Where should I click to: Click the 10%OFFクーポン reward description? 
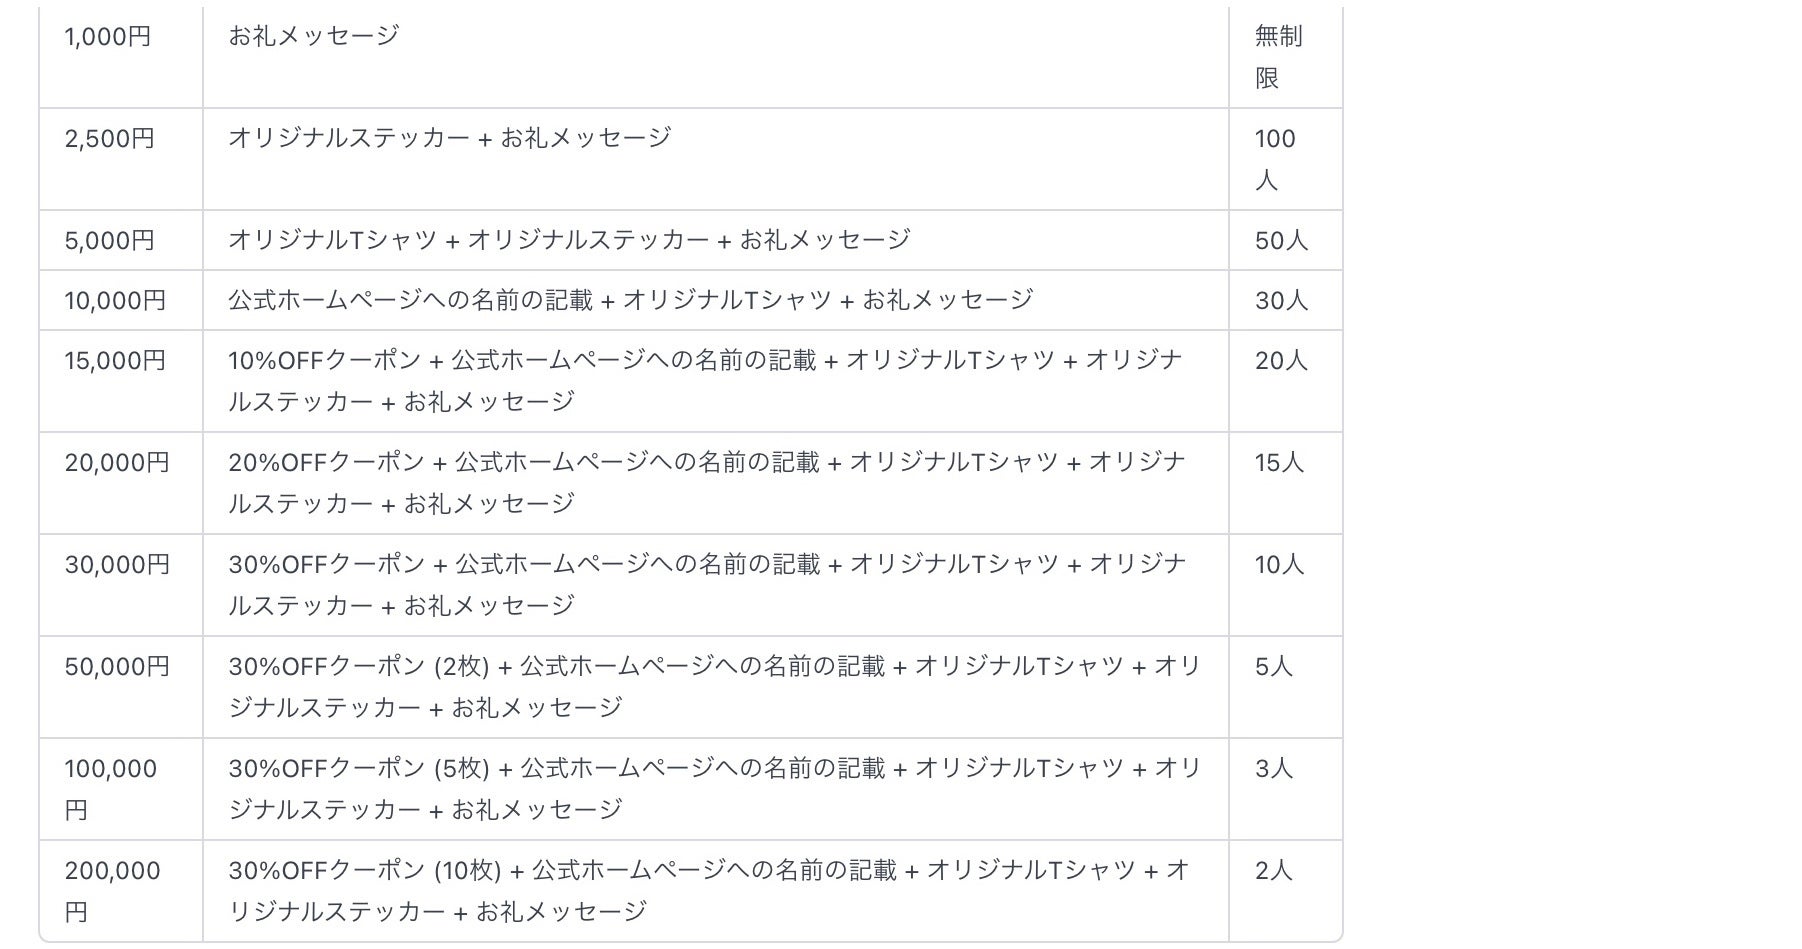[705, 381]
